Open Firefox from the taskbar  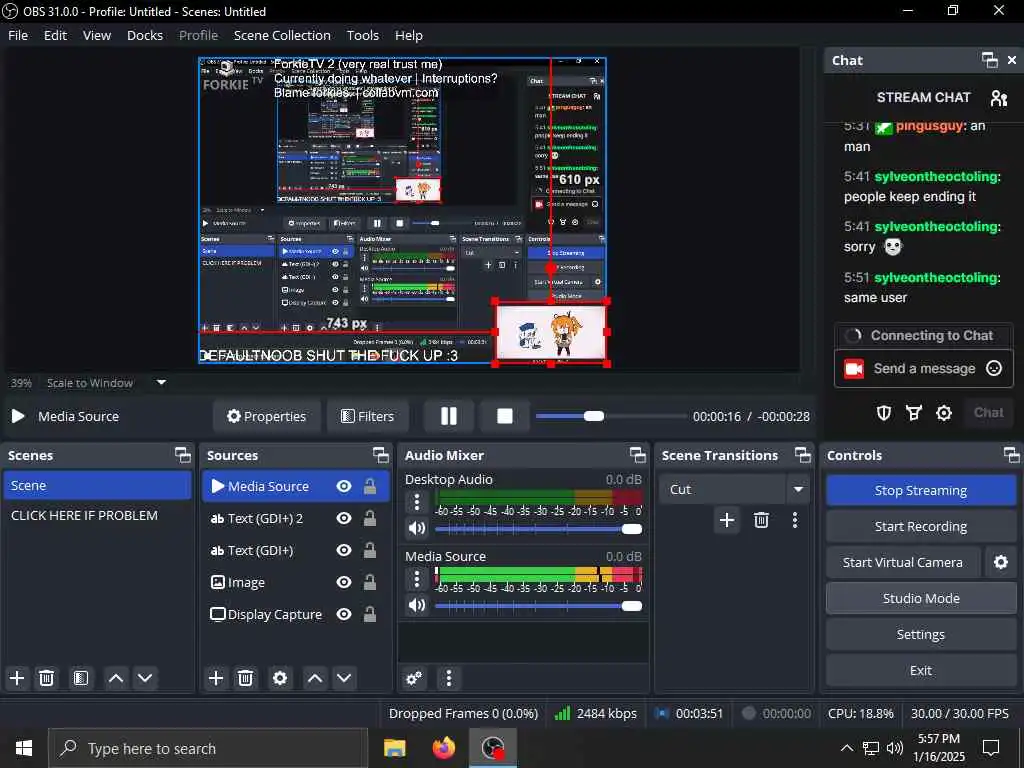pyautogui.click(x=444, y=748)
